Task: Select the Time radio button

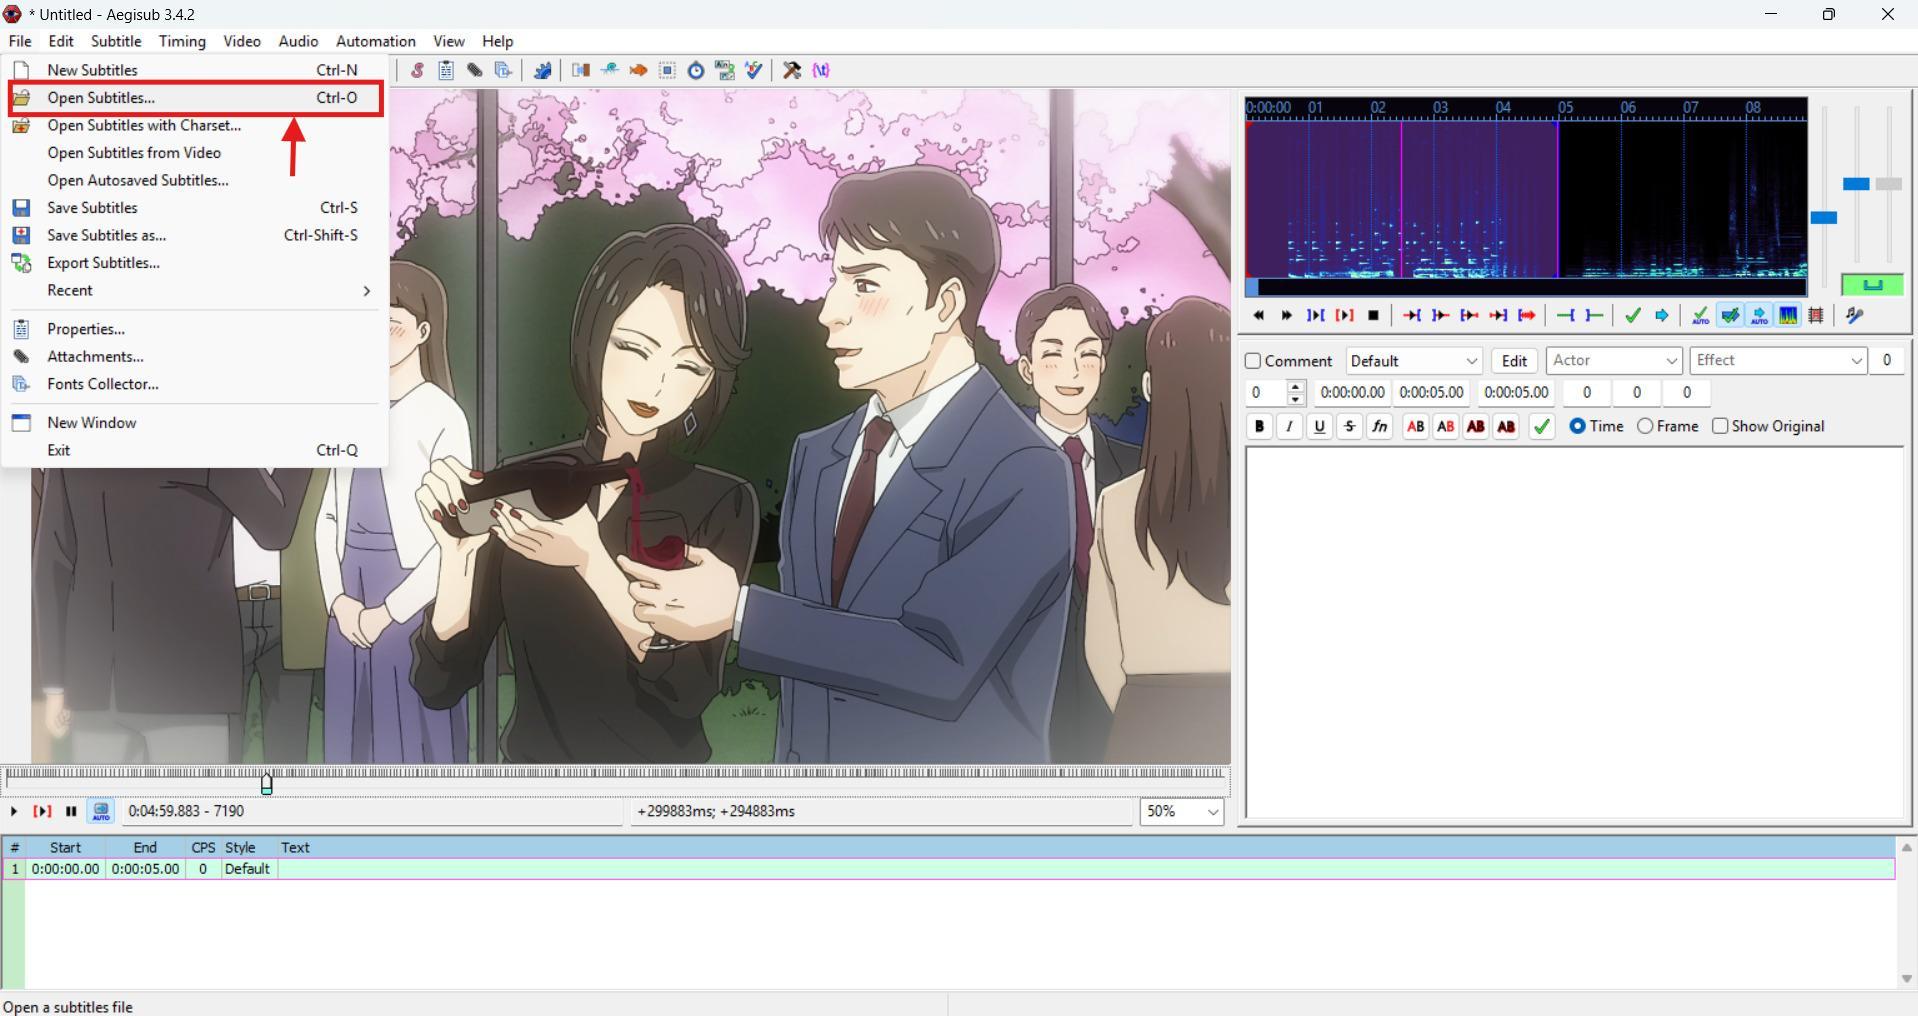Action: pyautogui.click(x=1577, y=426)
